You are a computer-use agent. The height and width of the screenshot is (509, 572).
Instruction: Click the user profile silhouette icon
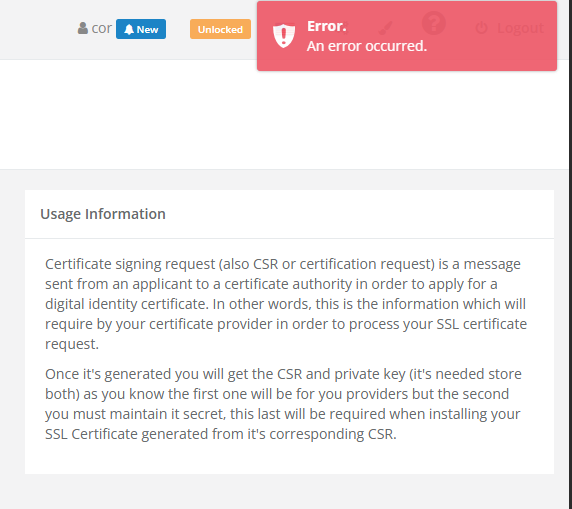click(x=83, y=28)
